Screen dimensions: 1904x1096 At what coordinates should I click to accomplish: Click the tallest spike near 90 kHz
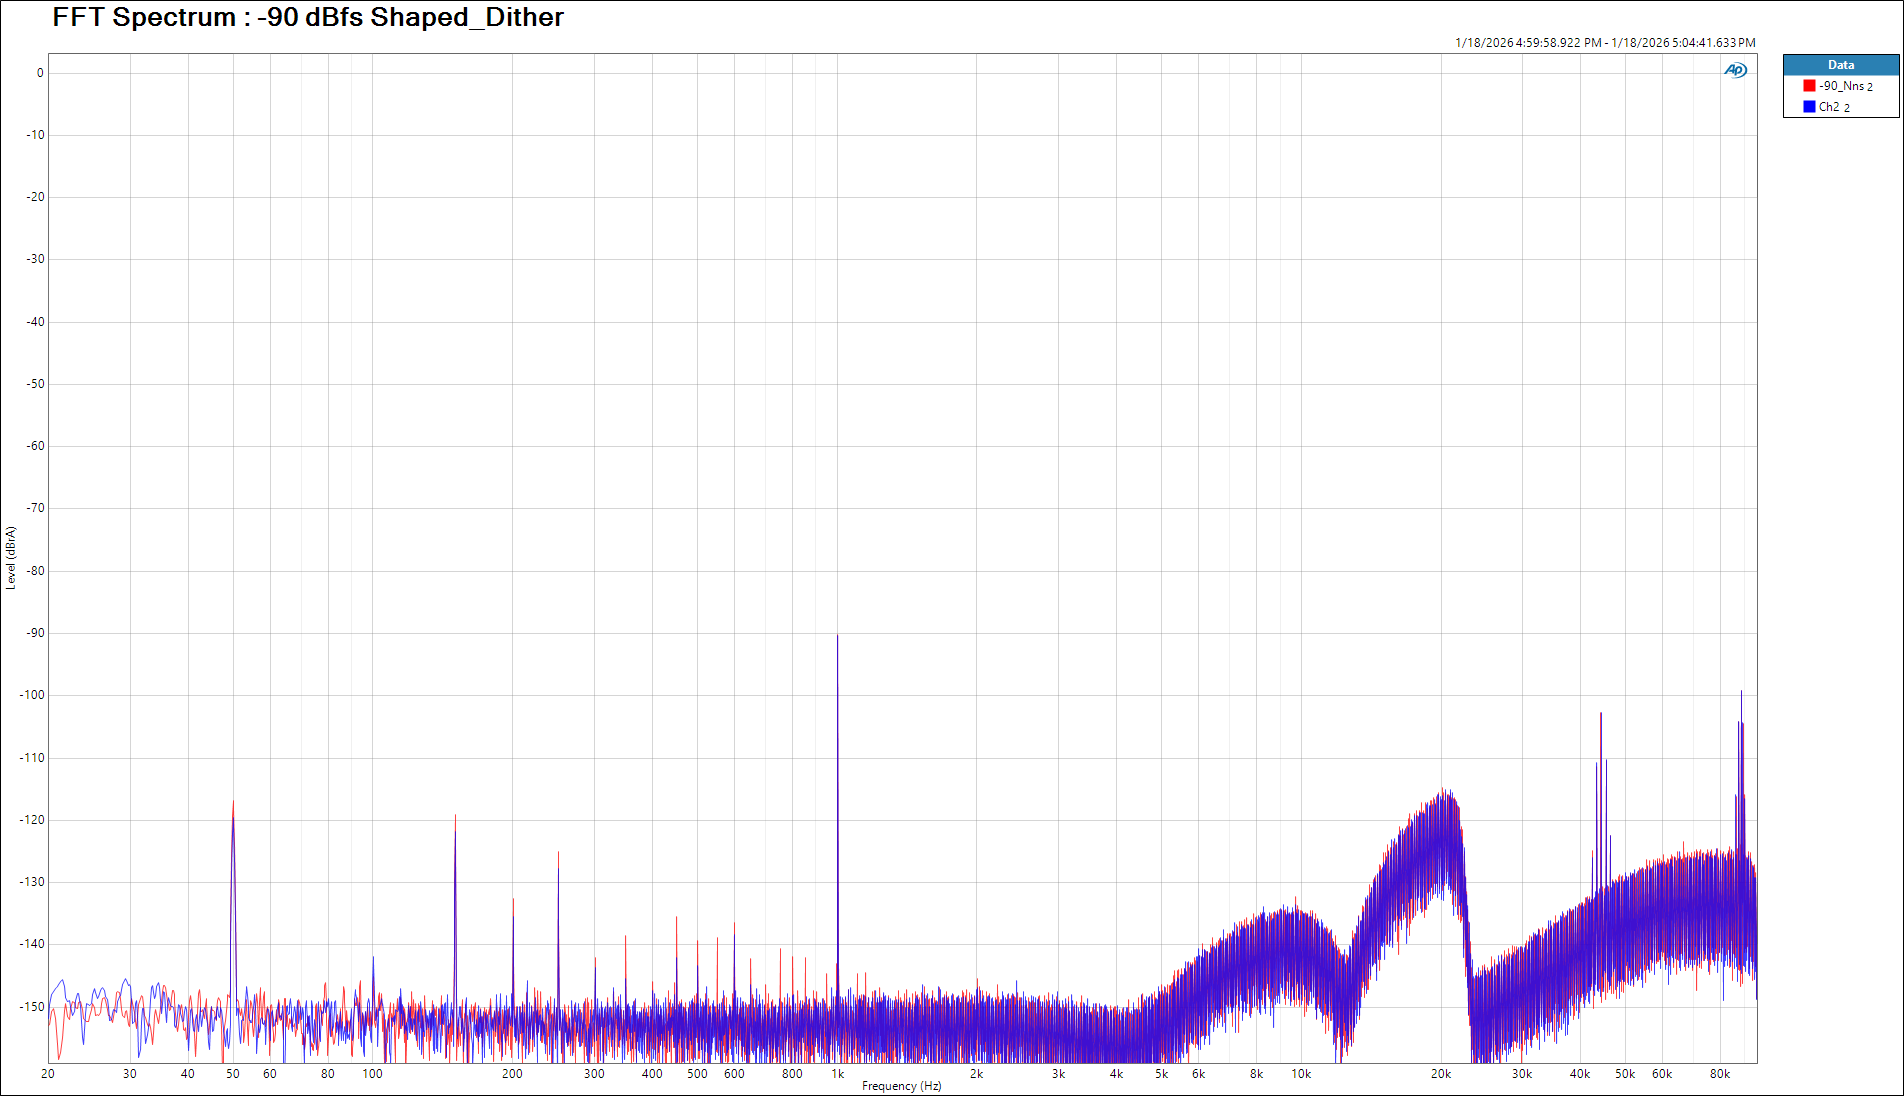pyautogui.click(x=1741, y=692)
